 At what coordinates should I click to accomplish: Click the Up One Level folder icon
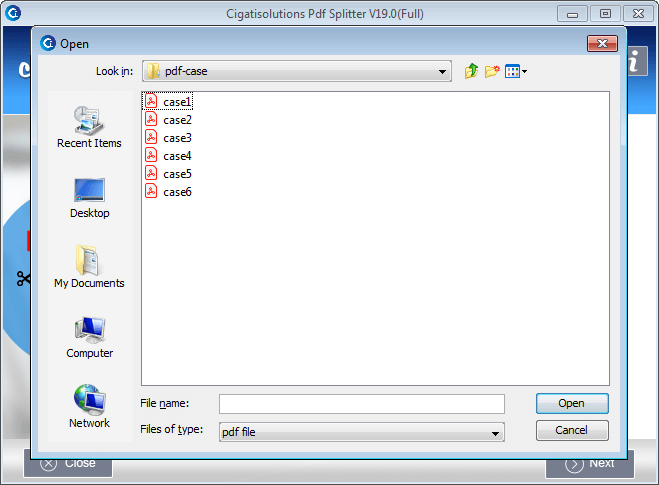tap(471, 71)
